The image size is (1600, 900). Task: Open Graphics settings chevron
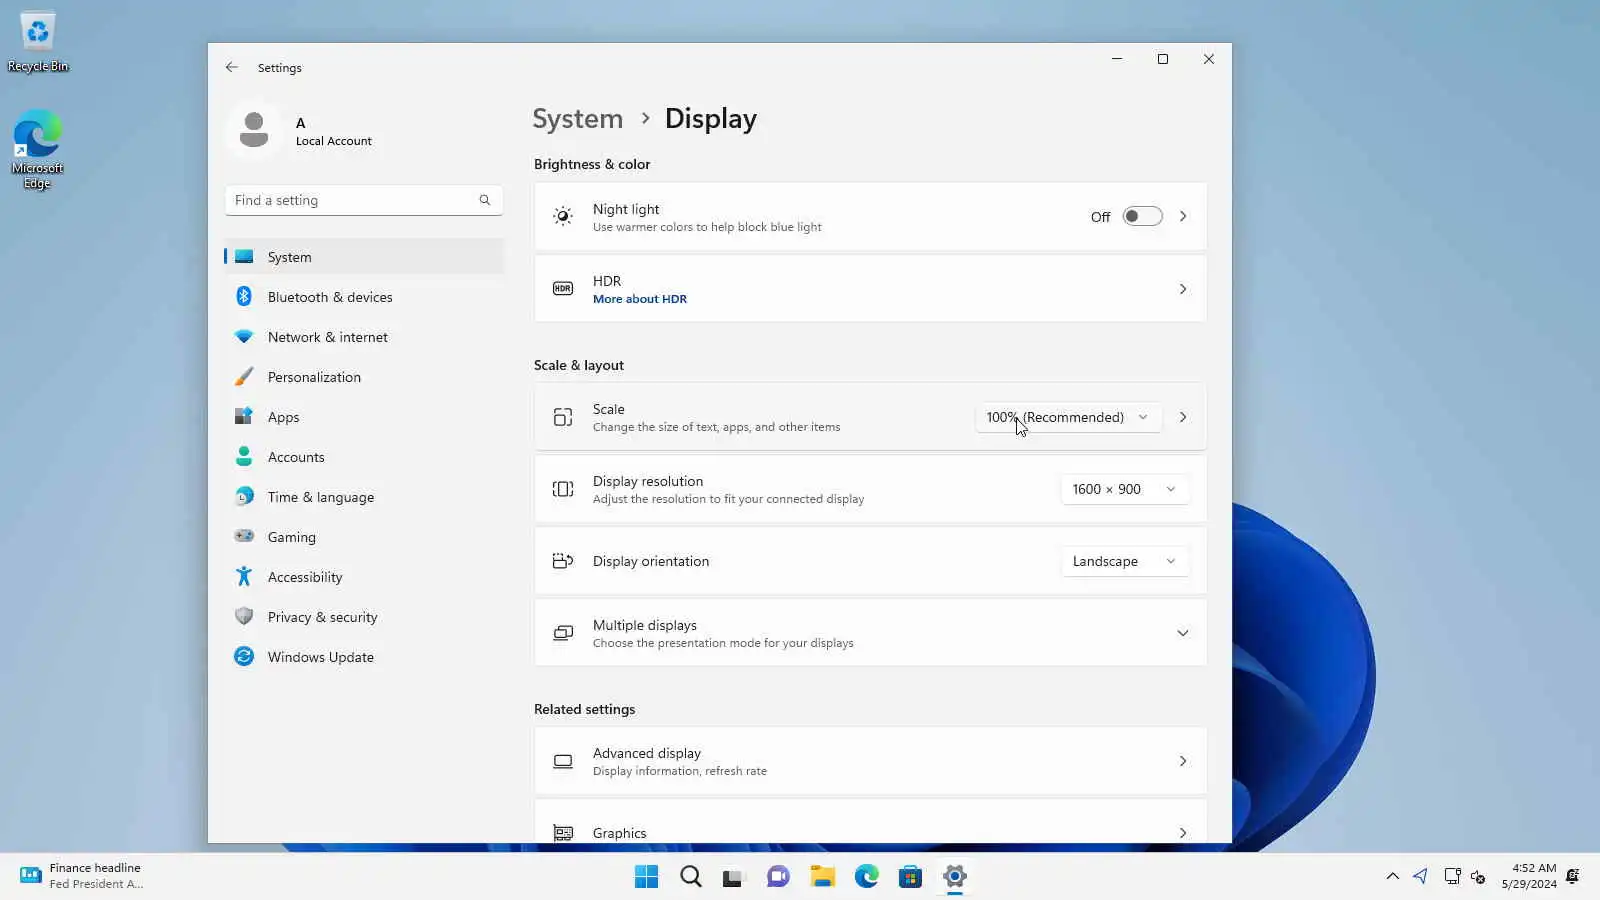[x=1183, y=833]
